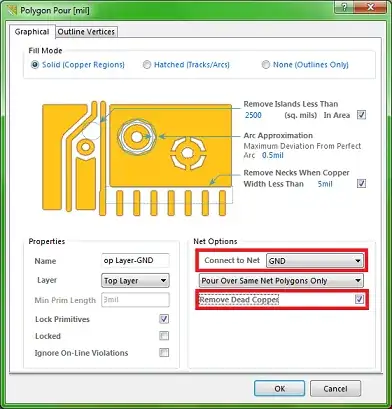392x409 pixels.
Task: Open Connect to Net dropdown showing GND
Action: coord(315,261)
